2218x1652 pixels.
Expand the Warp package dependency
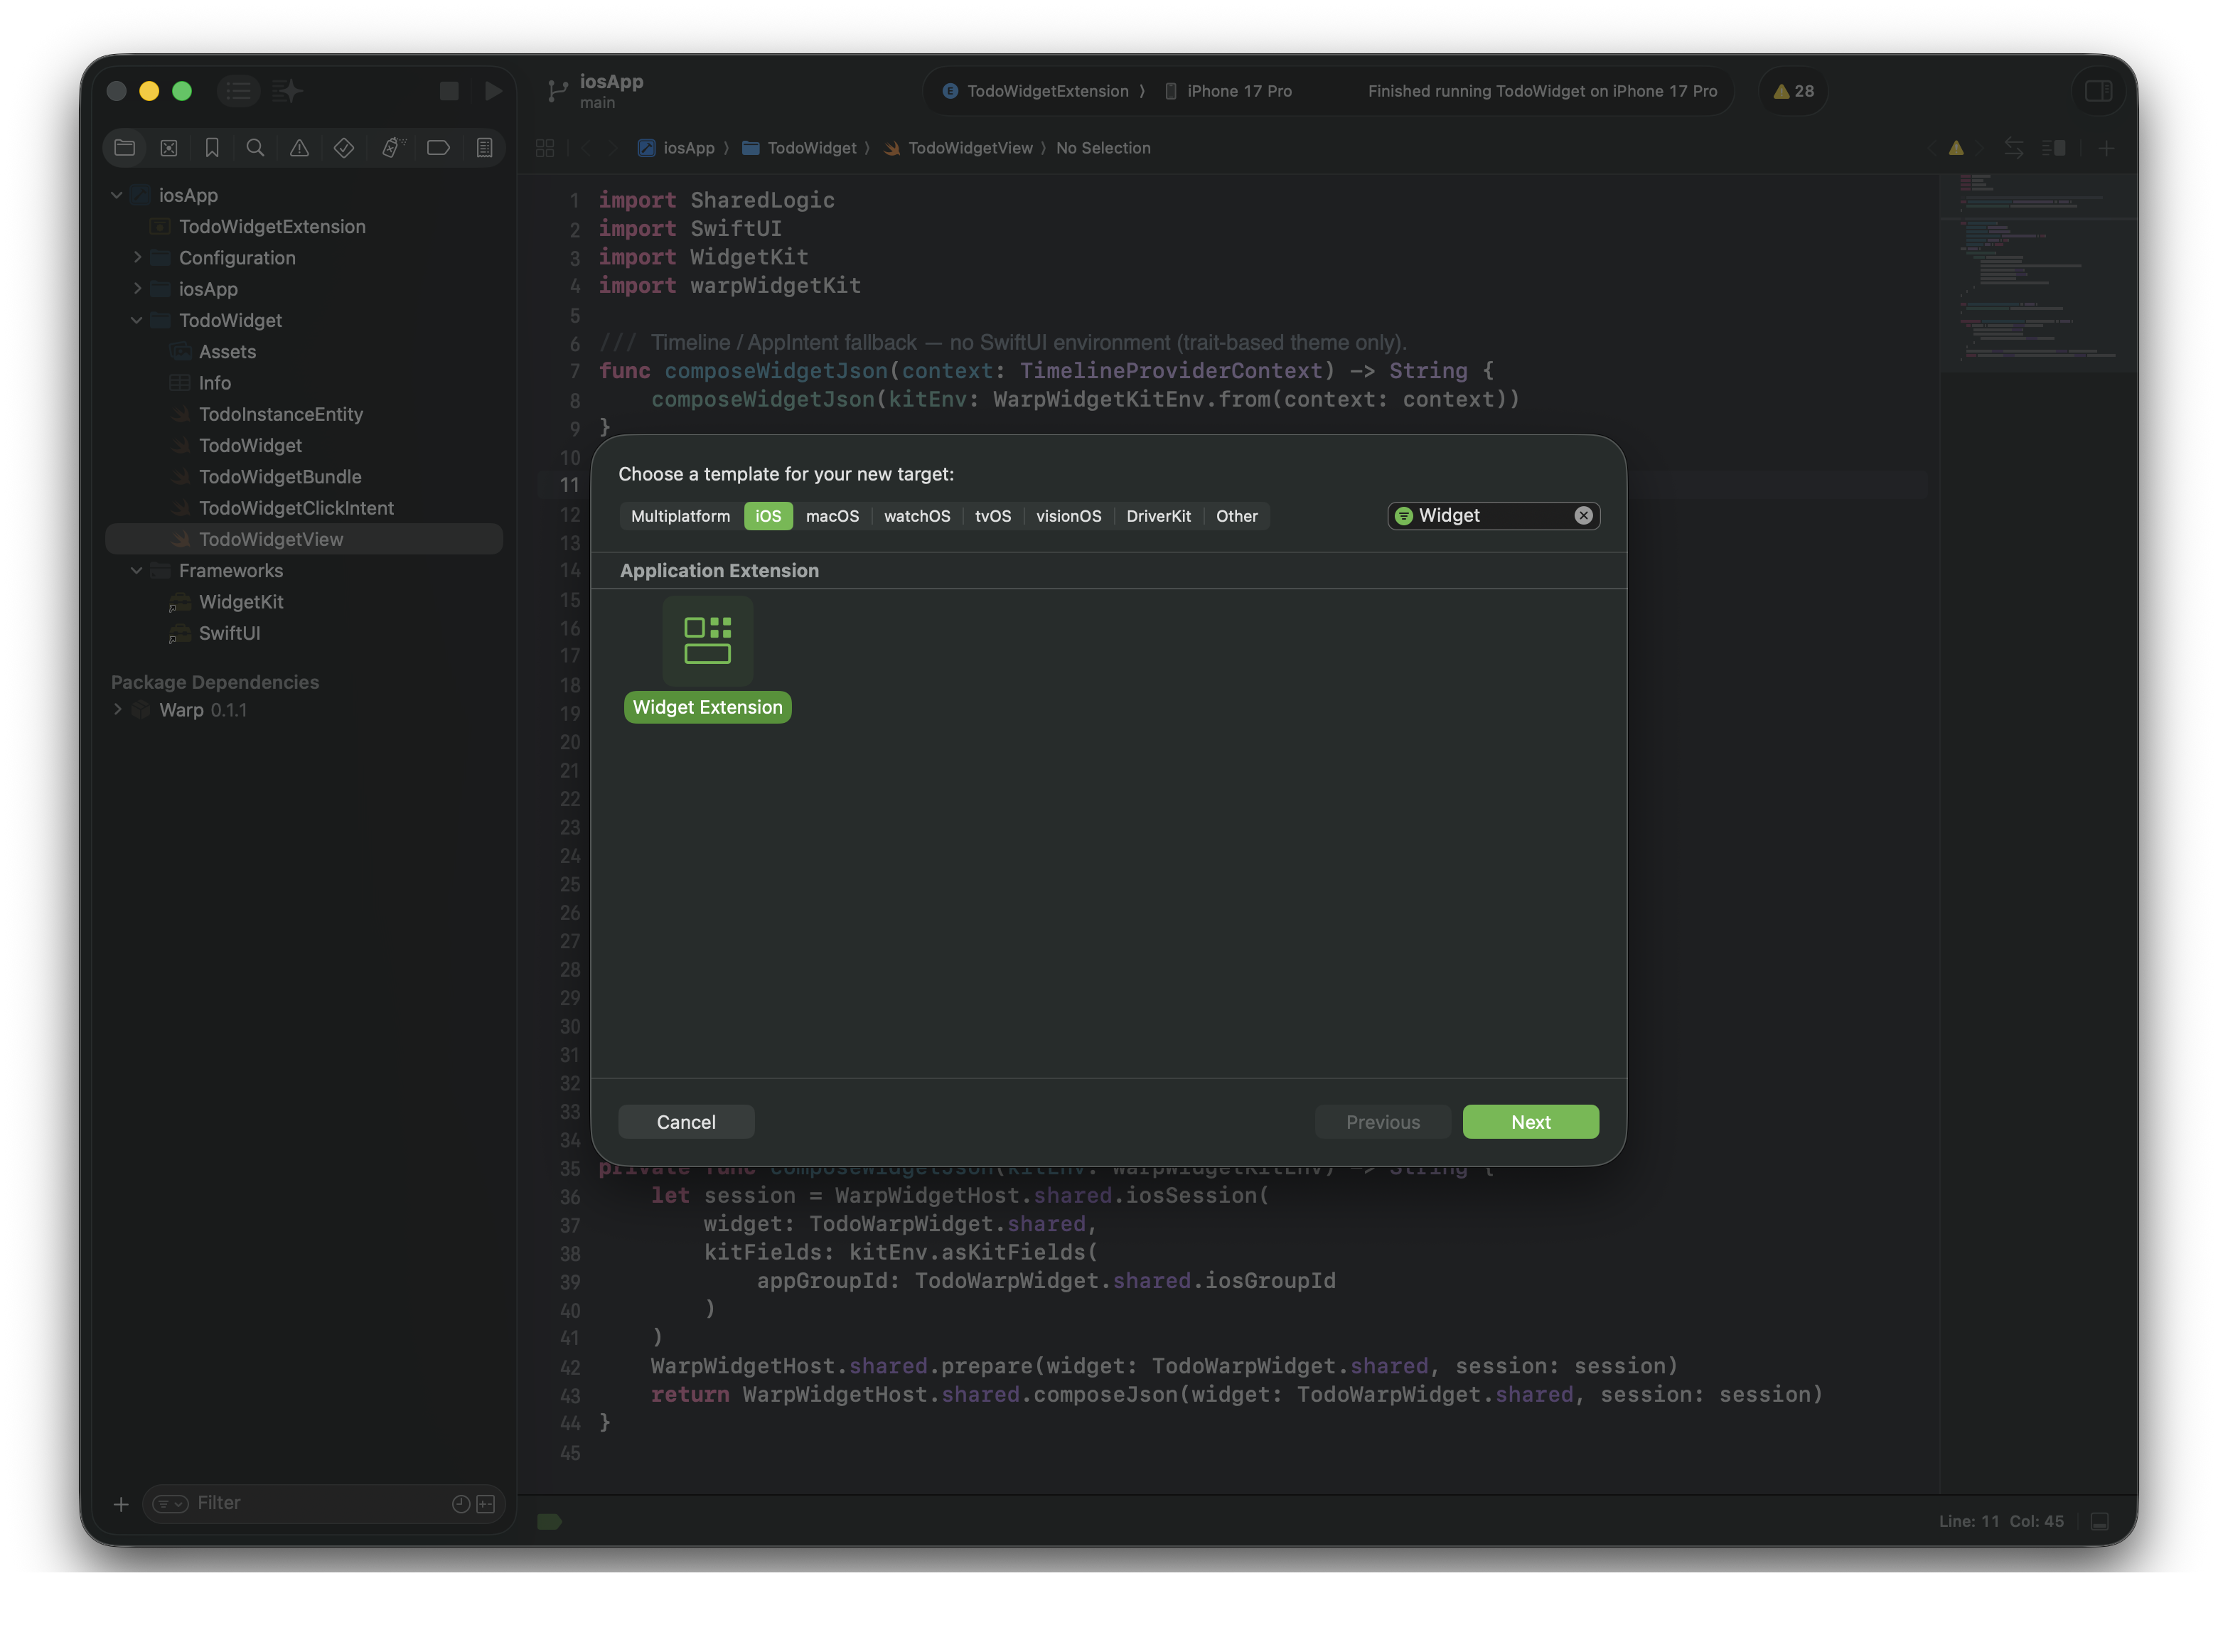point(118,710)
